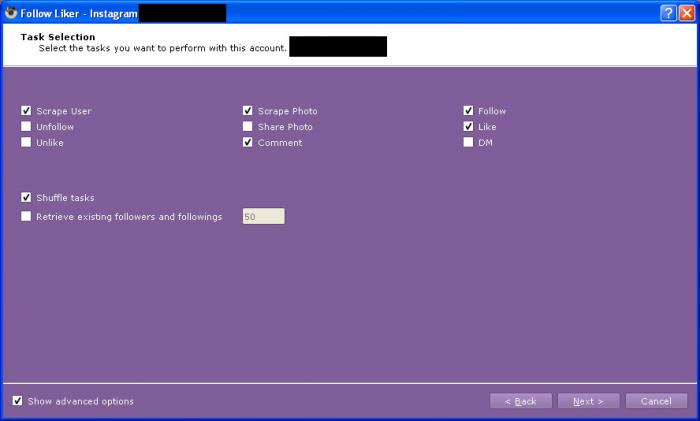Disable Show advanced options

pos(17,401)
